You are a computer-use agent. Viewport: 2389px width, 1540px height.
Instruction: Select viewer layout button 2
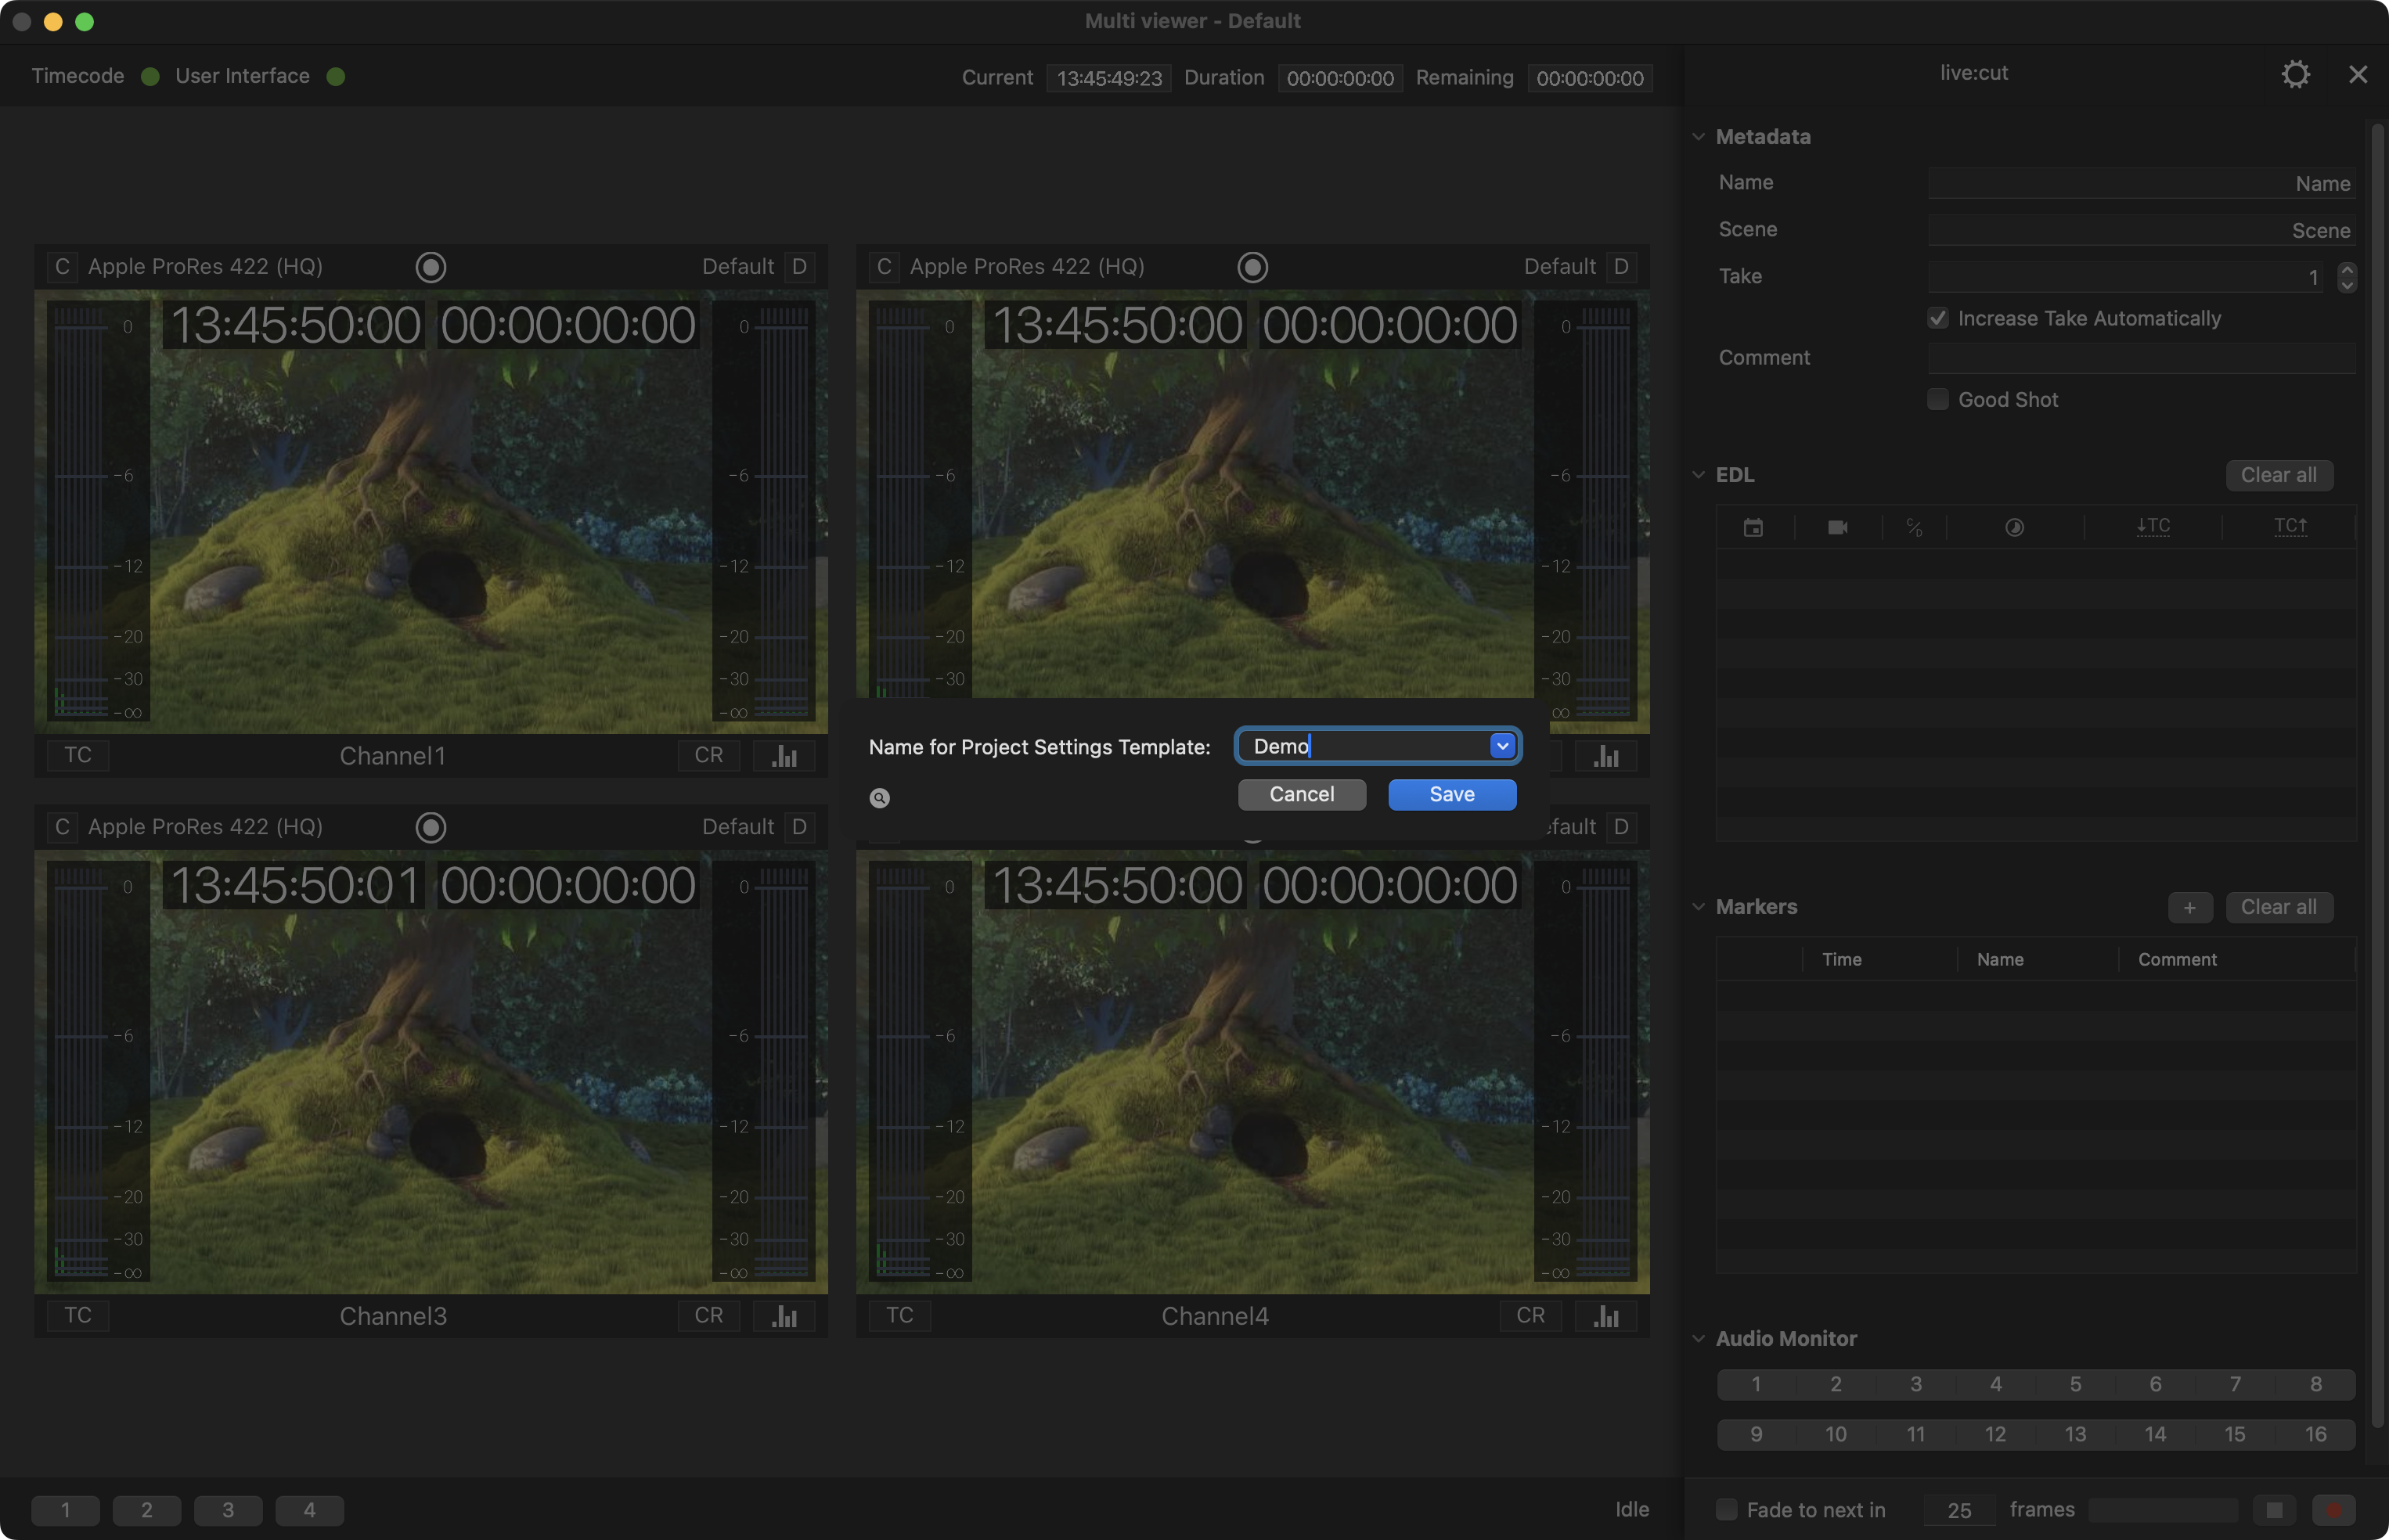point(147,1510)
